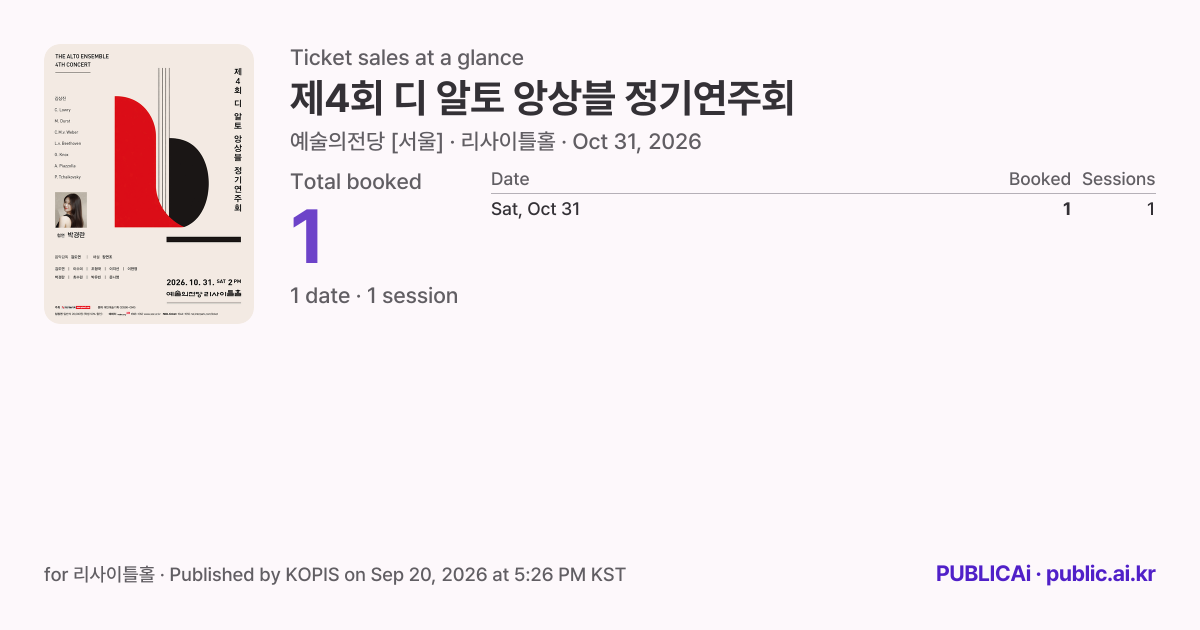Open the concert poster thumbnail
1200x630 pixels.
pos(149,184)
